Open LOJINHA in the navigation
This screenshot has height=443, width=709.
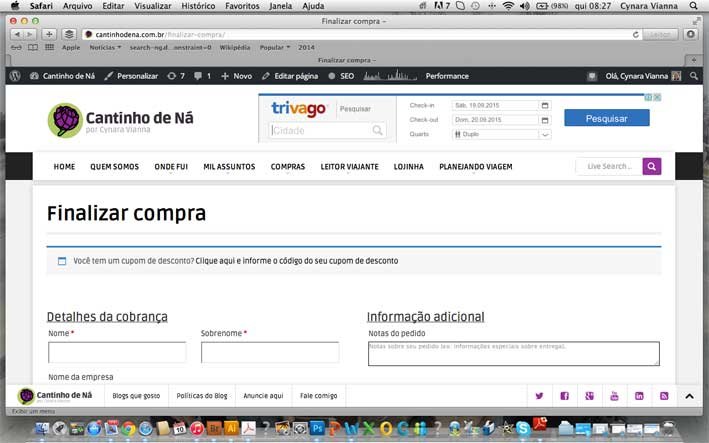click(x=409, y=167)
